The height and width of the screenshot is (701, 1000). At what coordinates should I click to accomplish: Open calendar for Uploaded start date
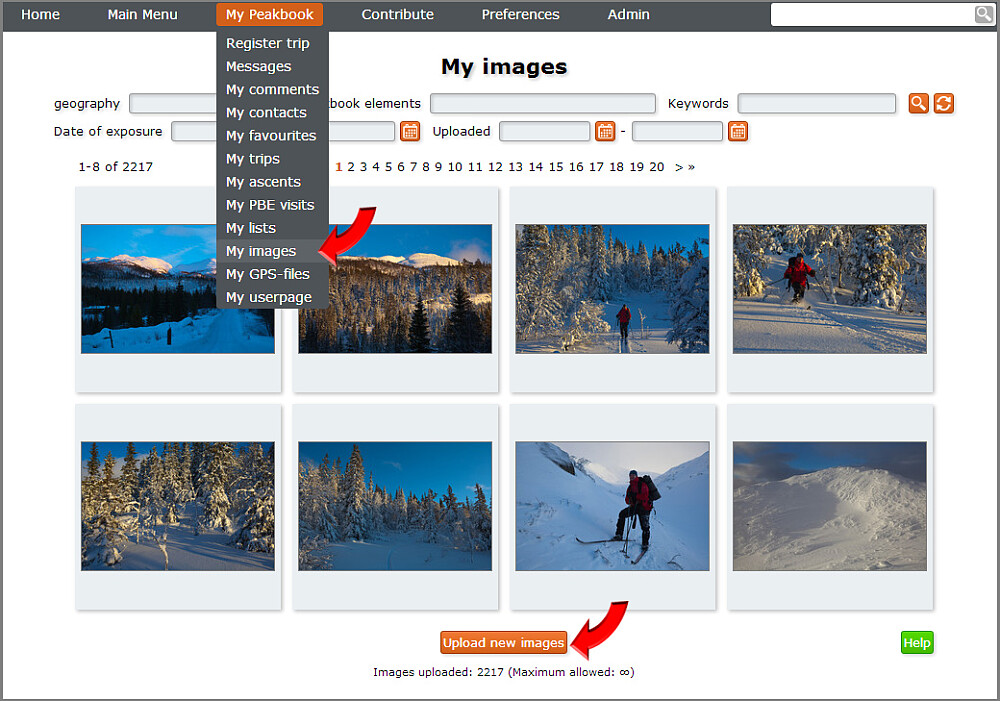605,131
